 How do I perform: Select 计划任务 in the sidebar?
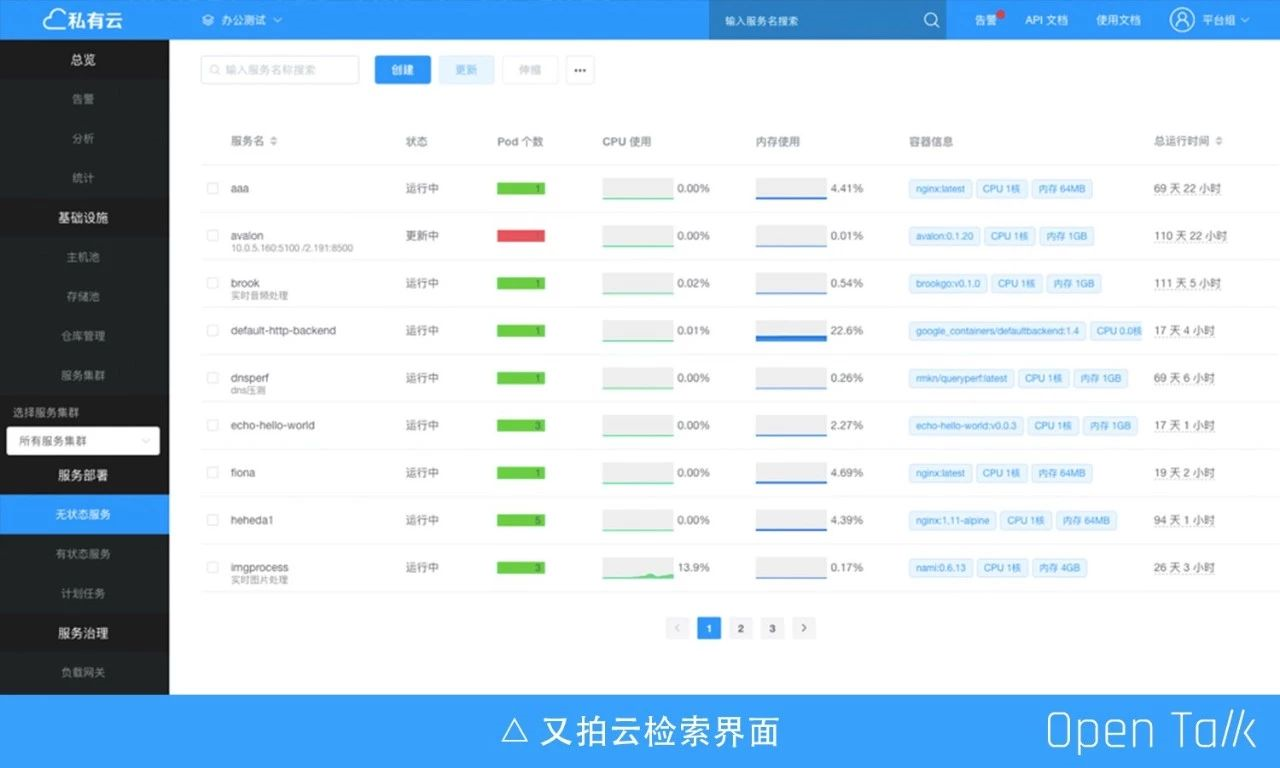[x=84, y=594]
